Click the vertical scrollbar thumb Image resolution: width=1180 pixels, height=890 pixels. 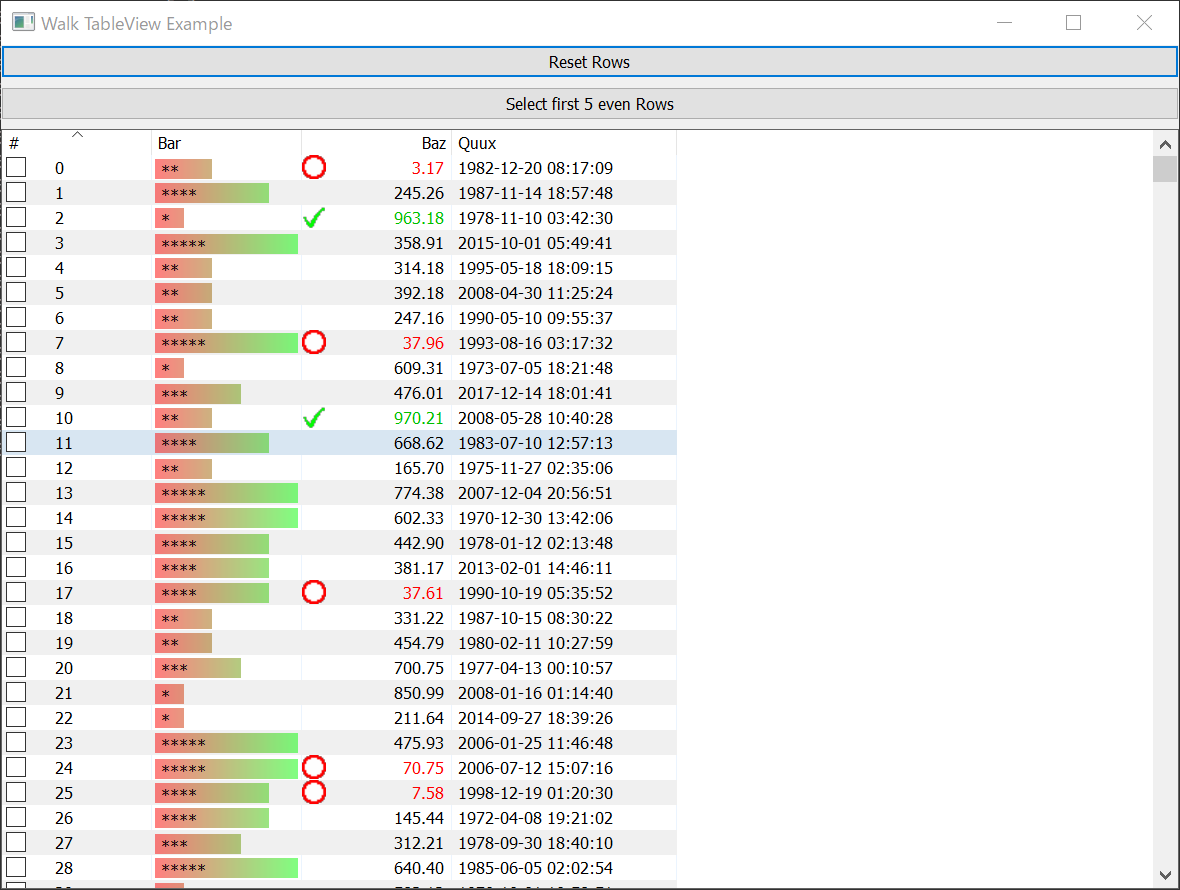[1165, 169]
